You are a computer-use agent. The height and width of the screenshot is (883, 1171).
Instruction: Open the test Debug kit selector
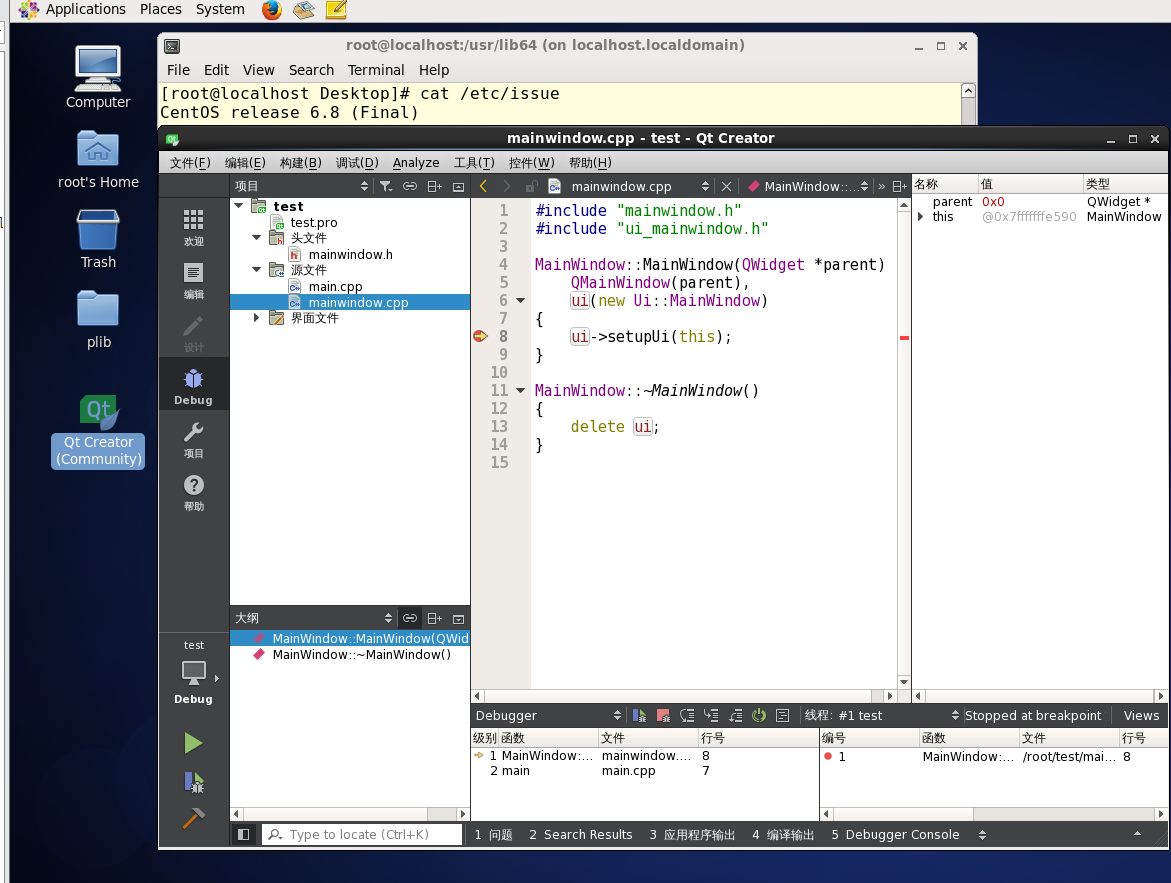(193, 672)
